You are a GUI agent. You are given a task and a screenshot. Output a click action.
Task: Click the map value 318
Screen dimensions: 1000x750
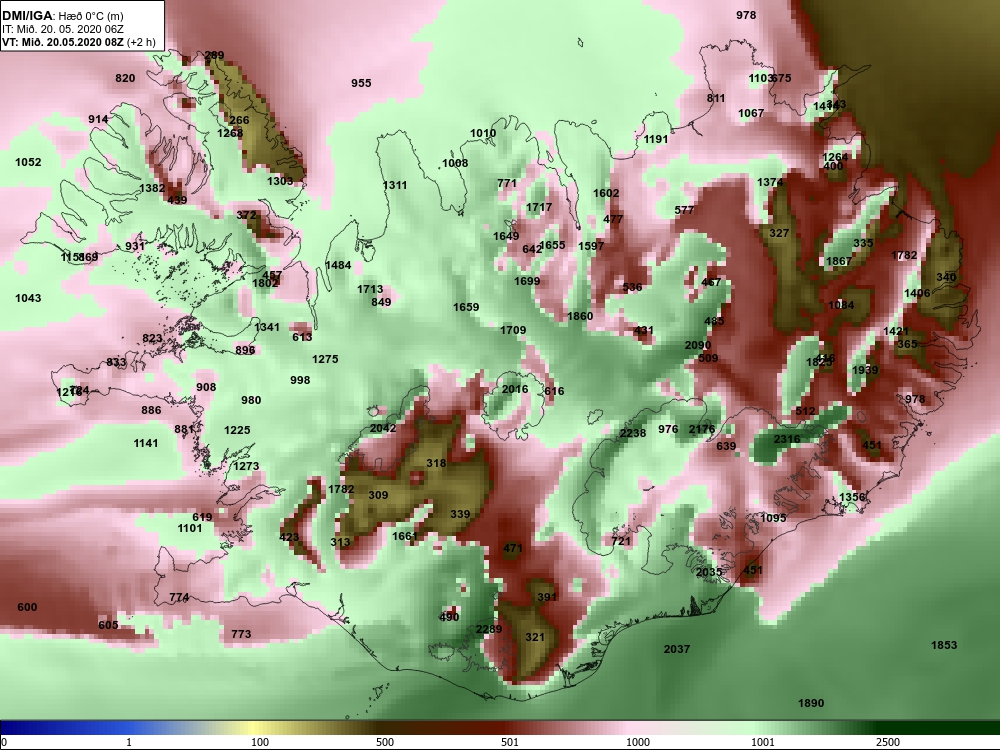(x=436, y=463)
